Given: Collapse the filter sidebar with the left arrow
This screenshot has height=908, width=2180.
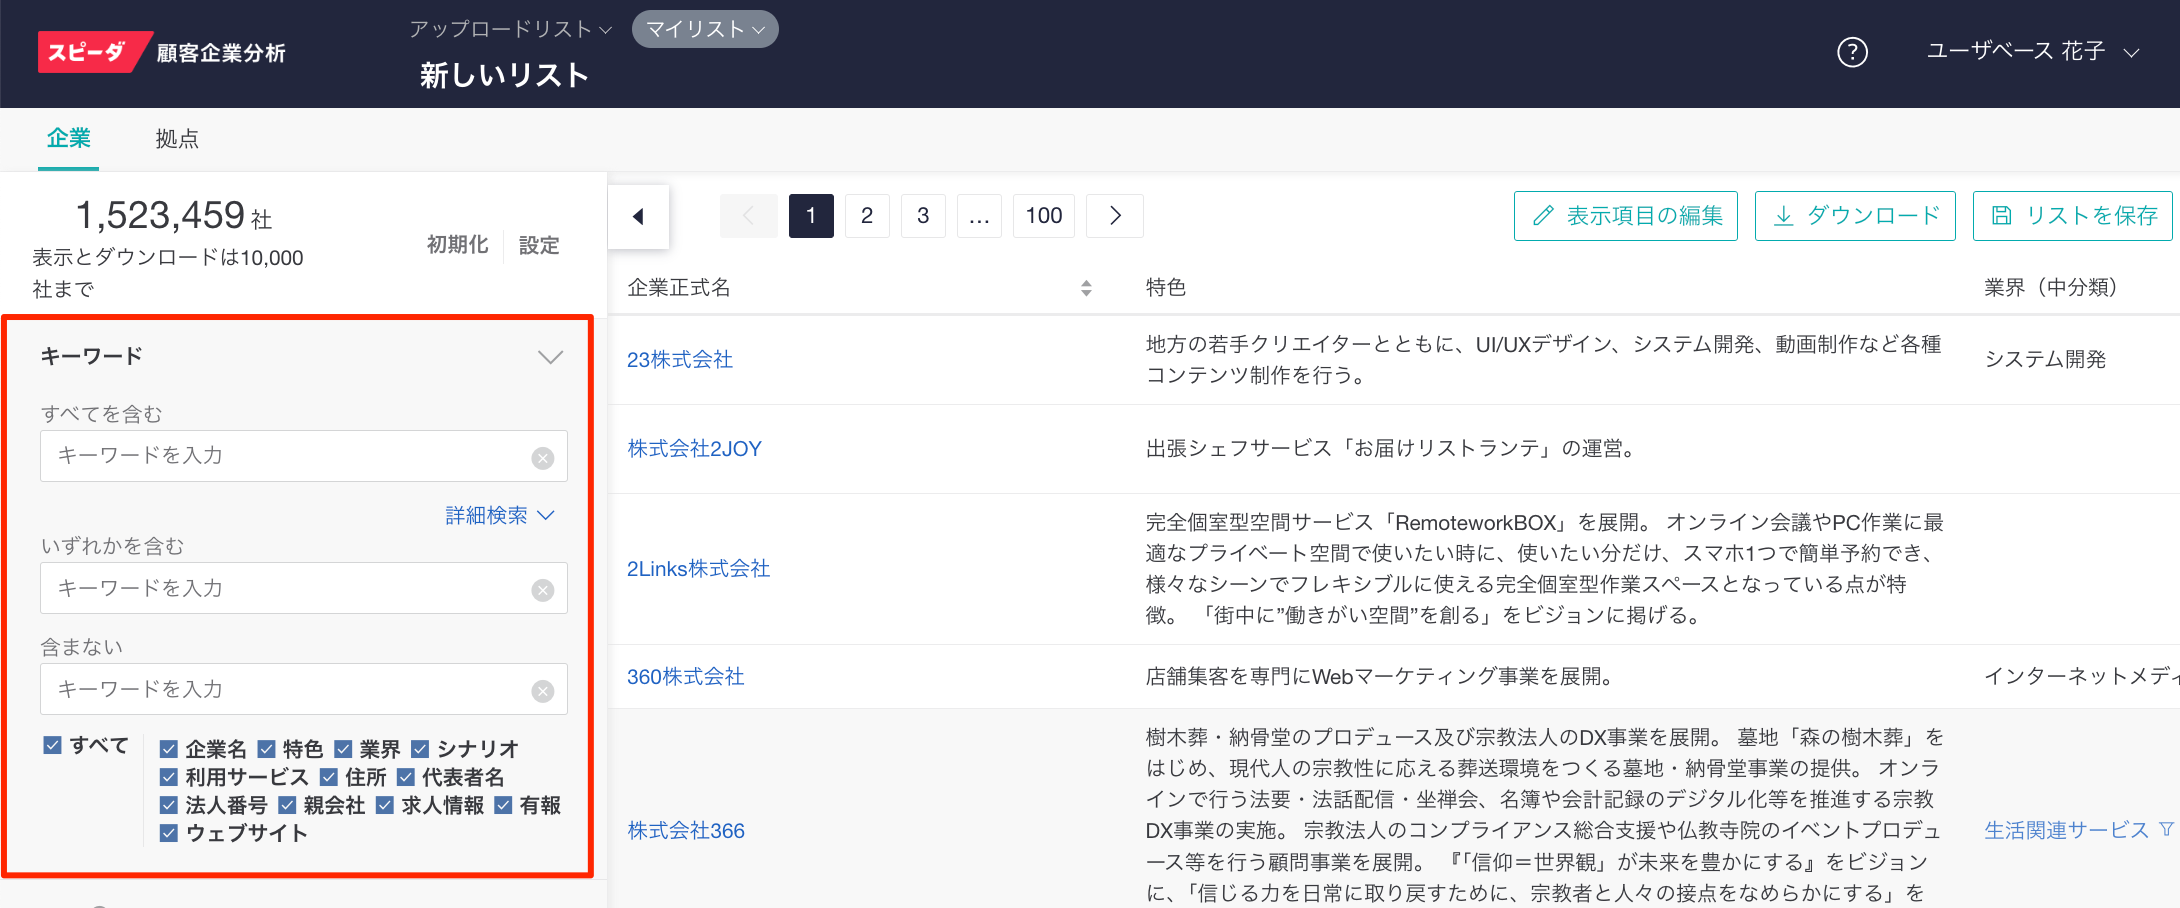Looking at the screenshot, I should click(x=638, y=216).
